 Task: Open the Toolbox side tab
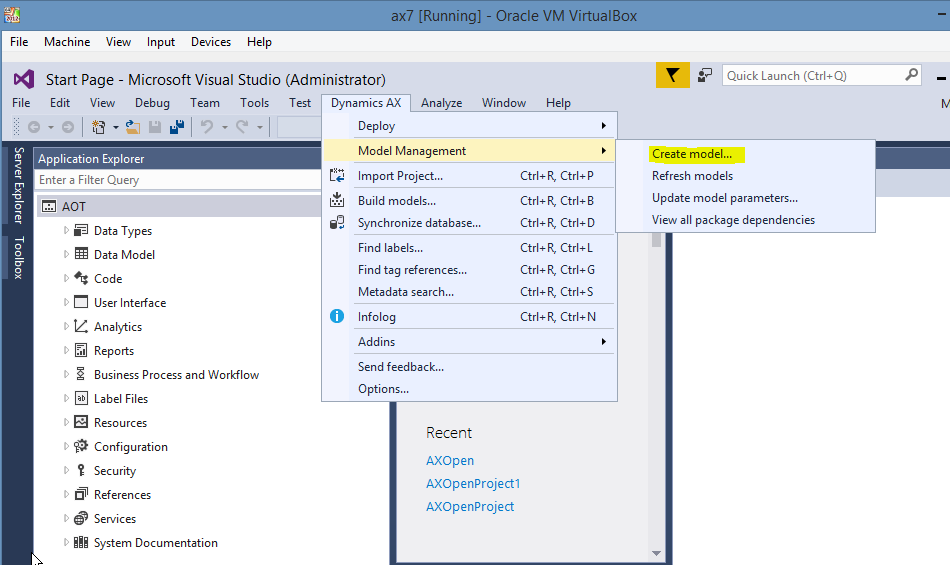19,257
